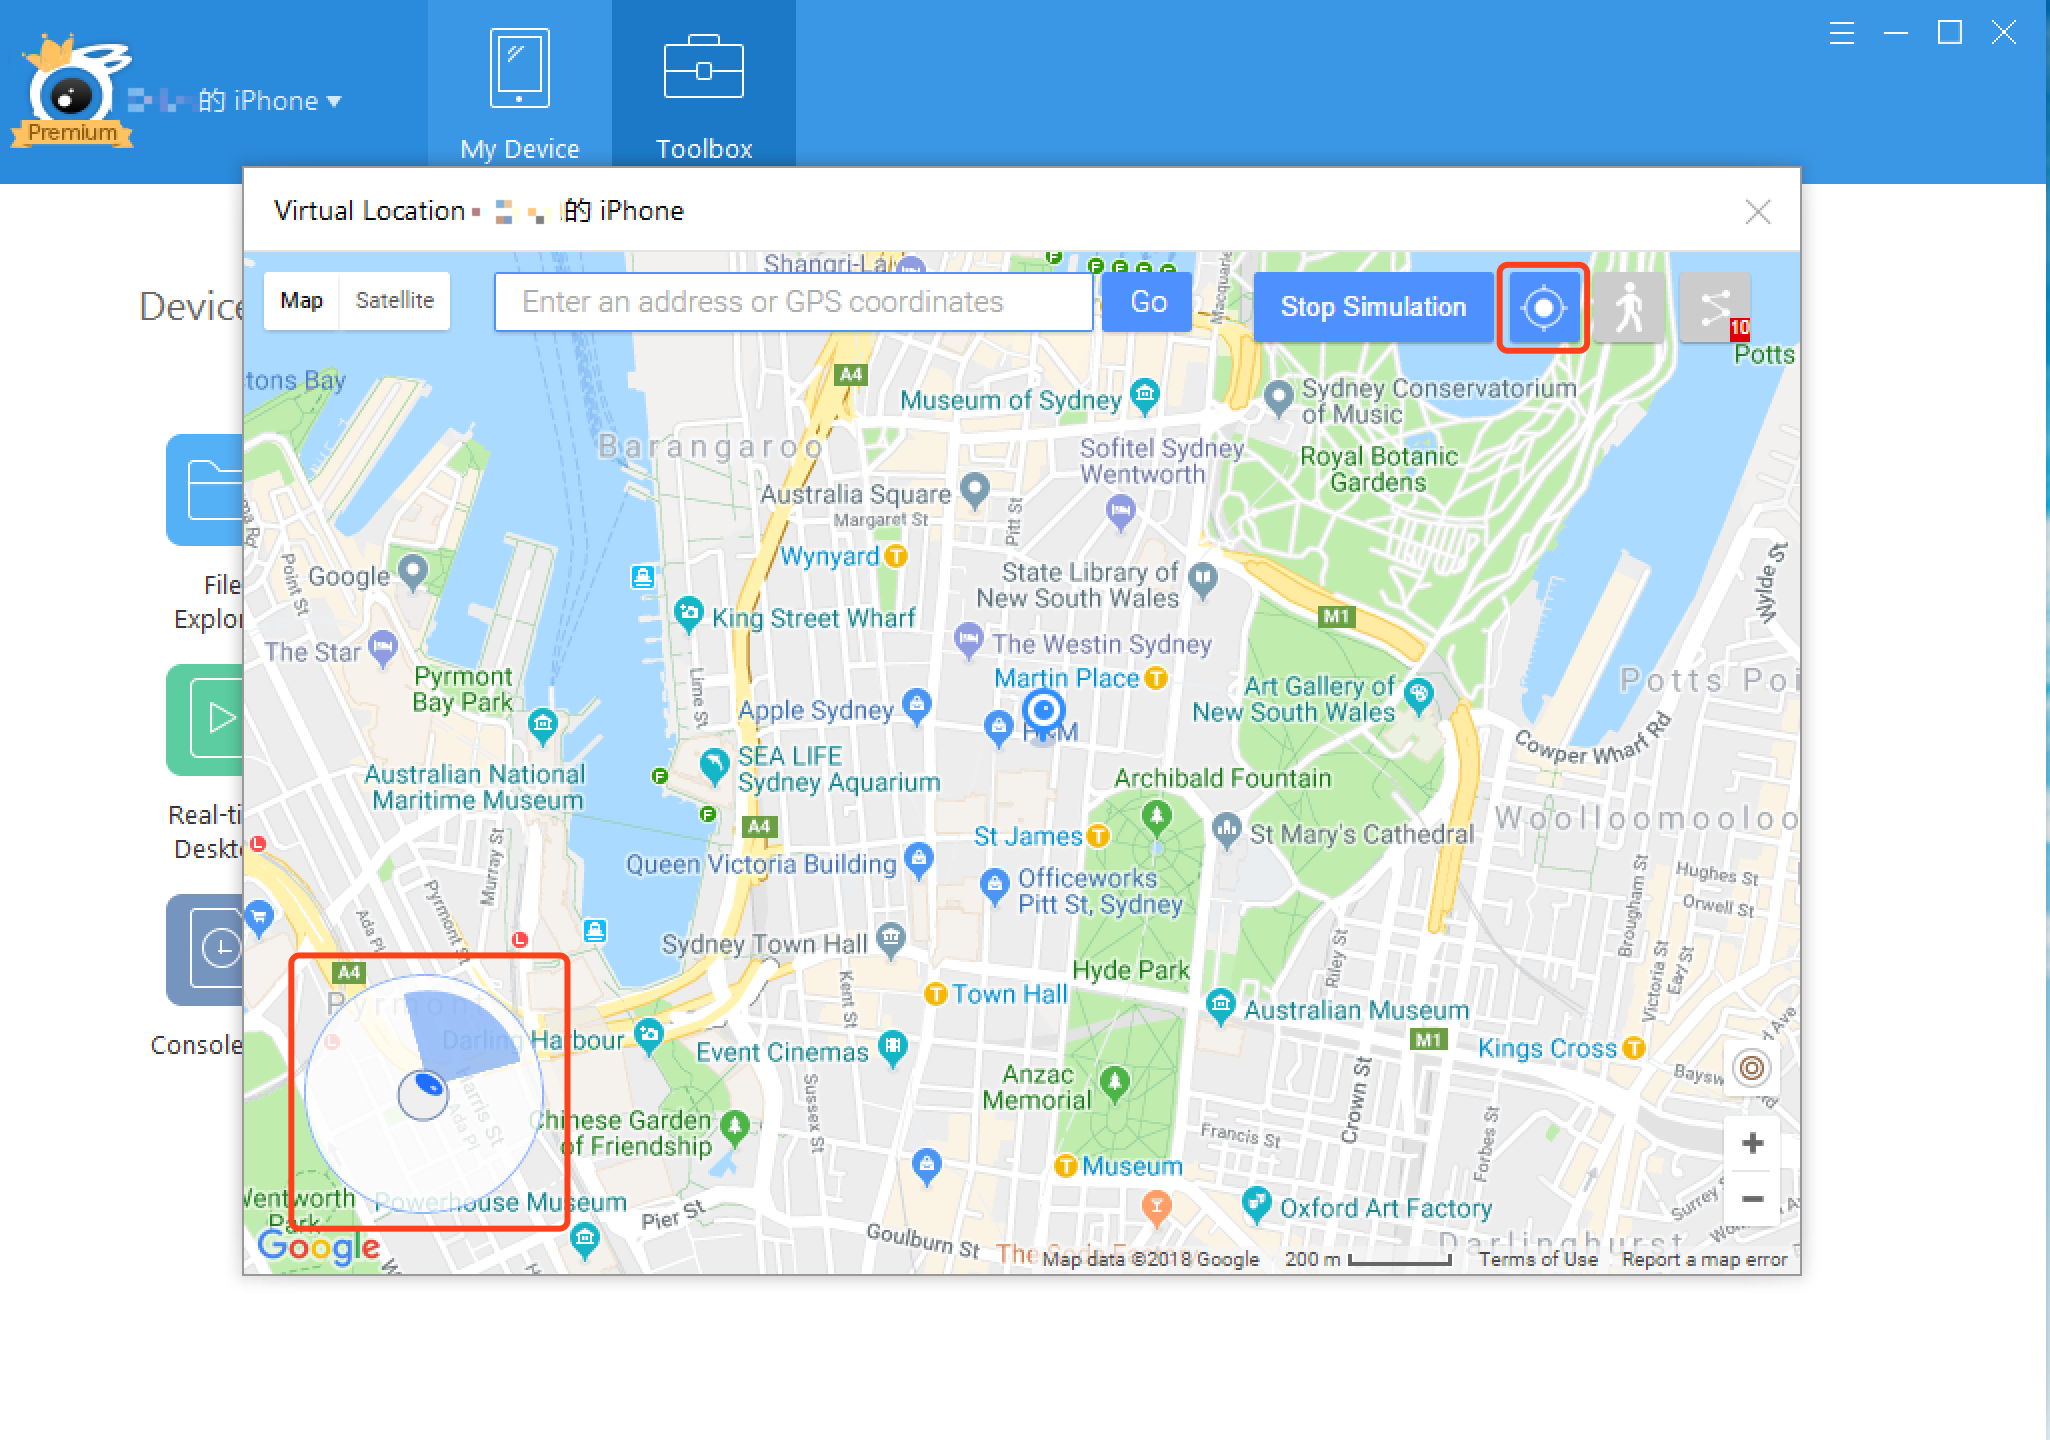Viewport: 2050px width, 1440px height.
Task: Click the joystick/gamepad control icon
Action: [x=428, y=1083]
